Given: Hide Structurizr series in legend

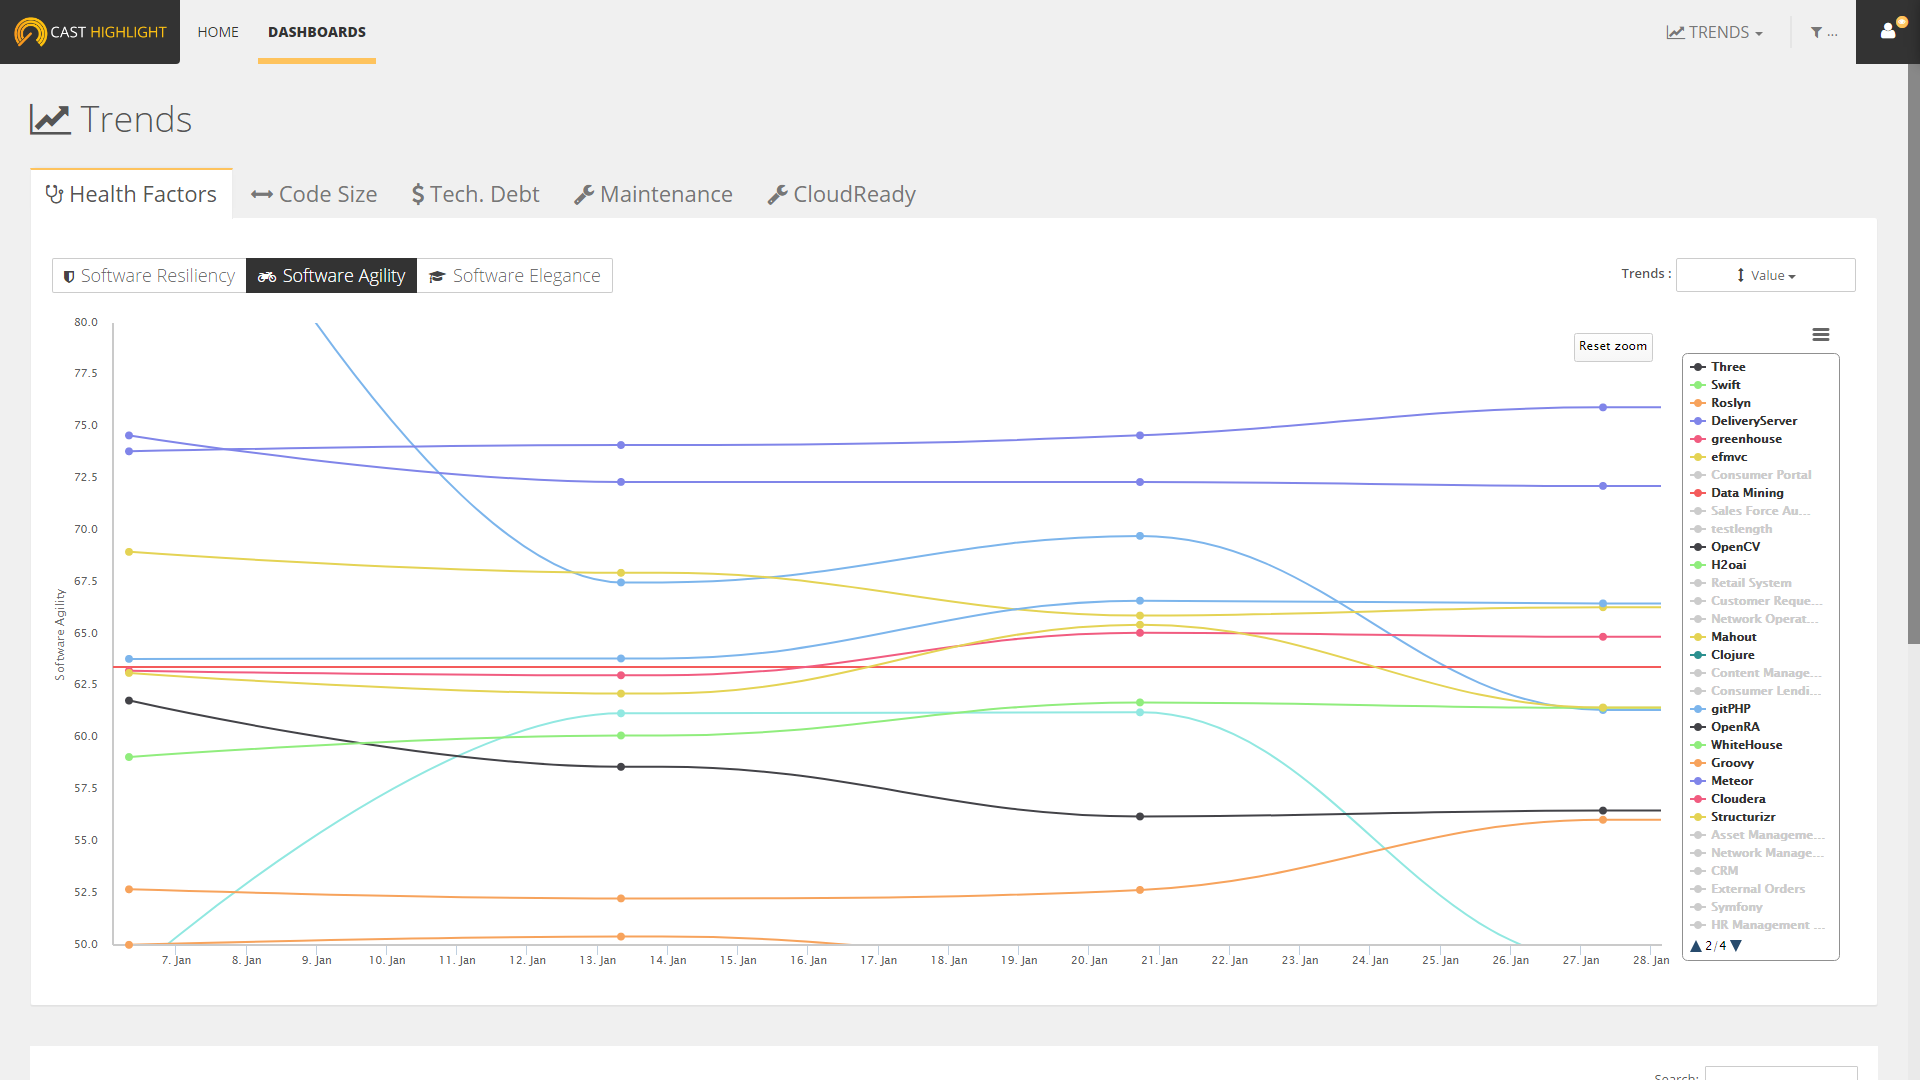Looking at the screenshot, I should (x=1734, y=817).
